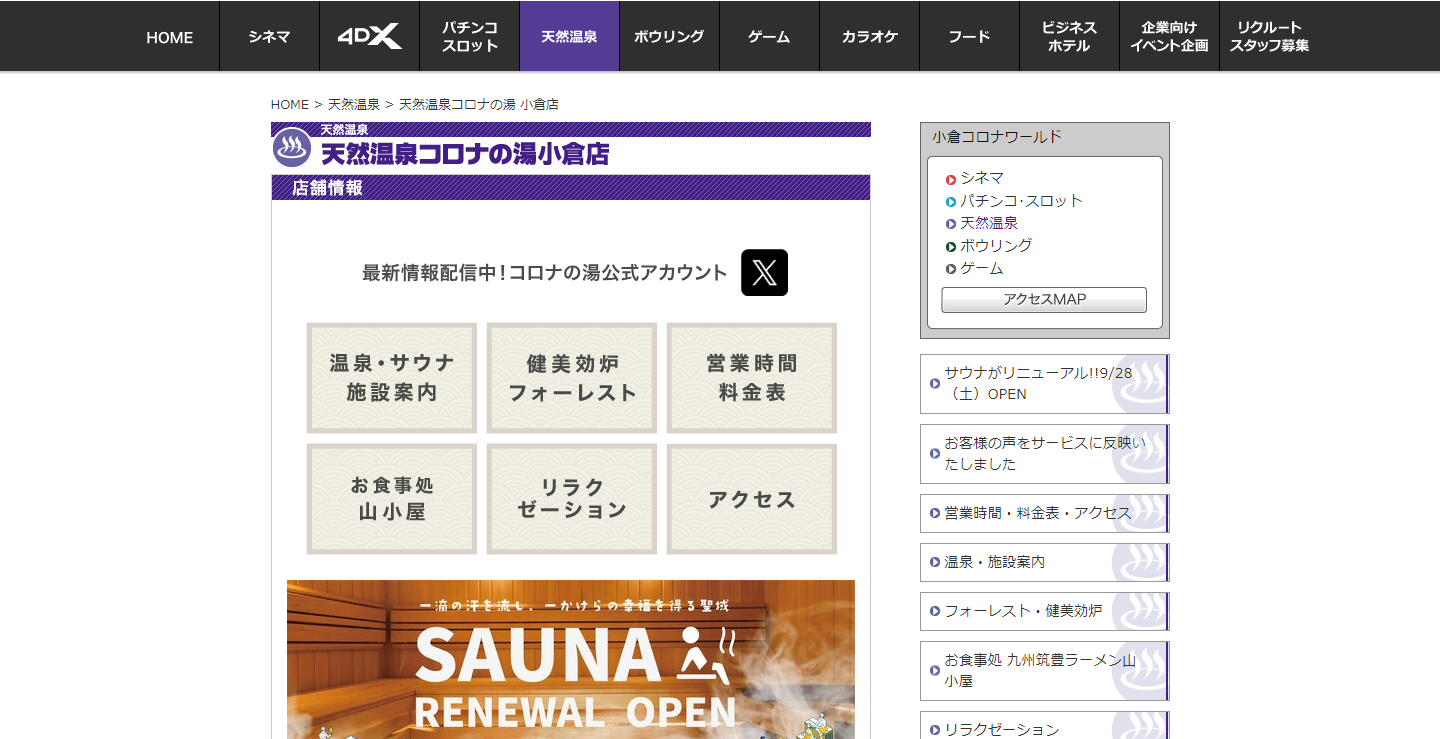Open the X (Twitter) official account icon
Screen dimensions: 1440x739
pyautogui.click(x=764, y=273)
